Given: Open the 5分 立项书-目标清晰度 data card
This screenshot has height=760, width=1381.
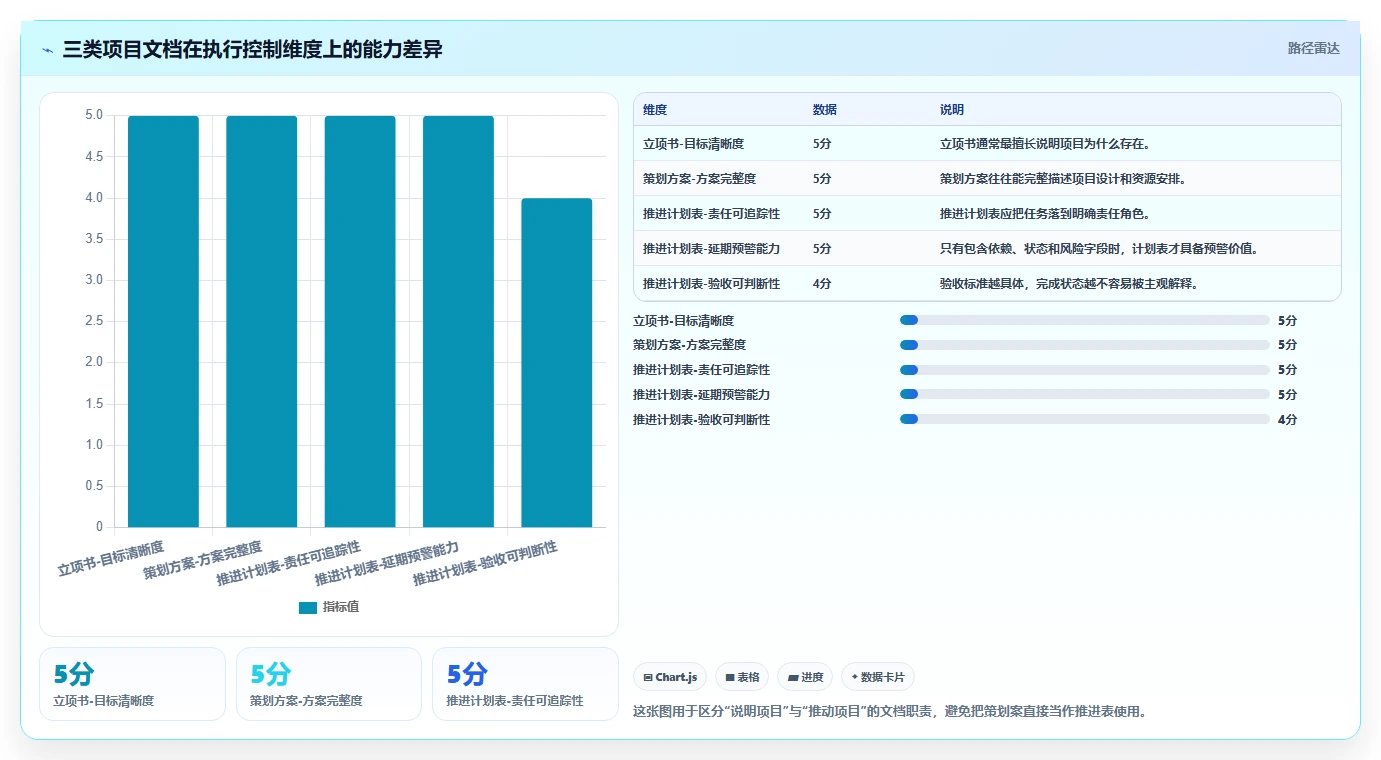Looking at the screenshot, I should coord(132,684).
